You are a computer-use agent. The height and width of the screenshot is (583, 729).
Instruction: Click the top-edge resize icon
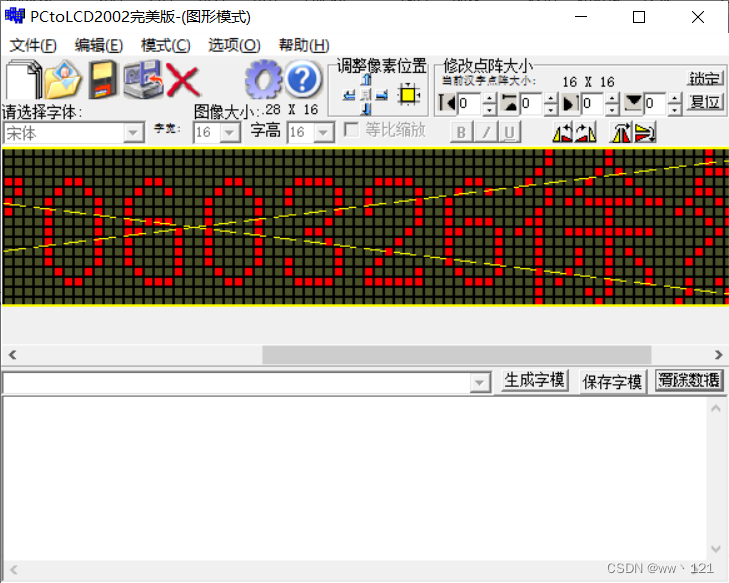click(510, 103)
